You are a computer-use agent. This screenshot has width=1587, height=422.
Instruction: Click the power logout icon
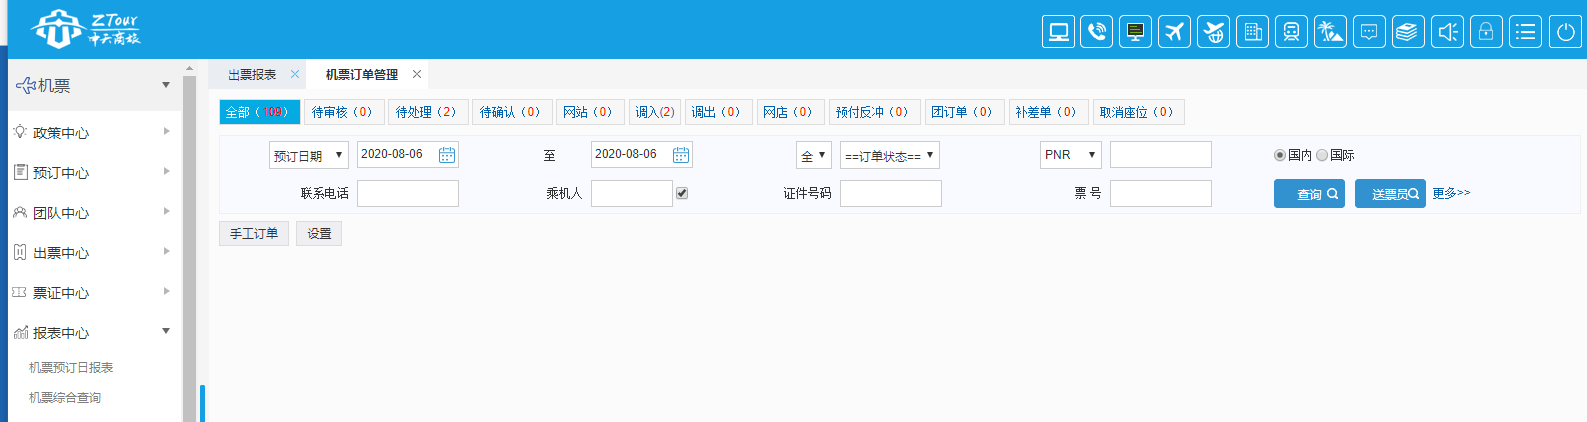pyautogui.click(x=1566, y=32)
